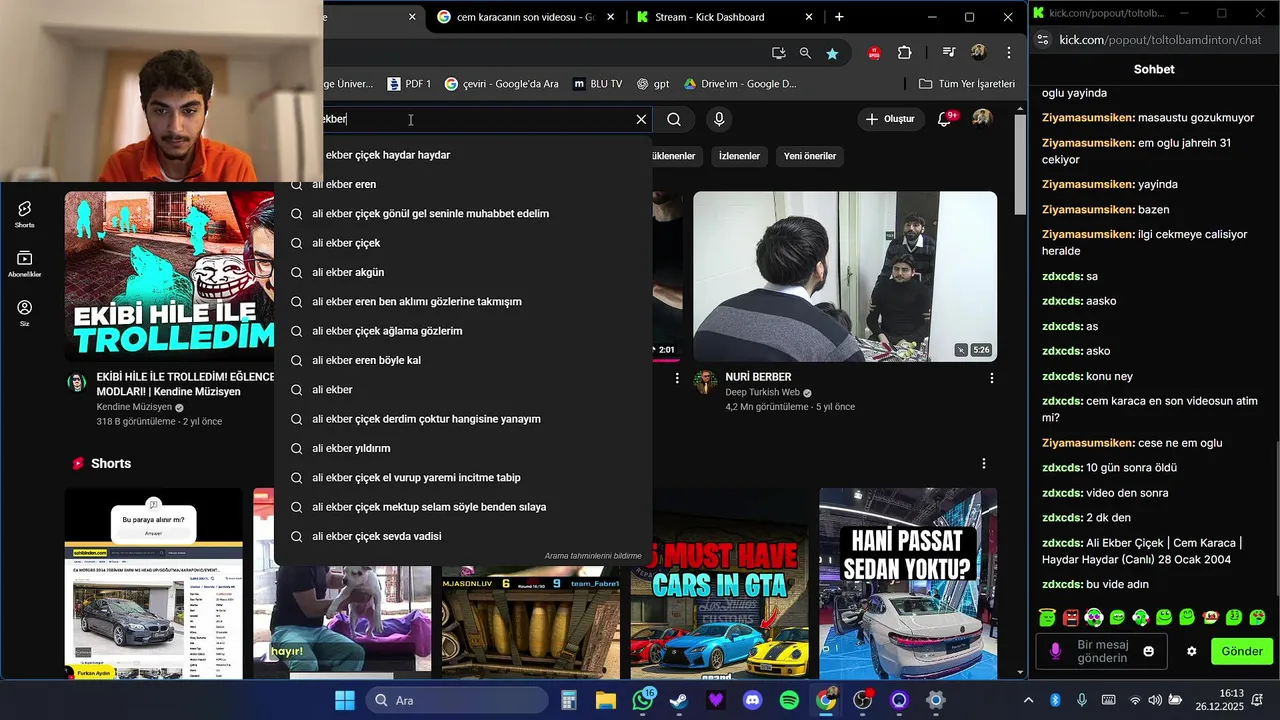Open new Chrome tab with plus
The height and width of the screenshot is (720, 1280).
[839, 17]
